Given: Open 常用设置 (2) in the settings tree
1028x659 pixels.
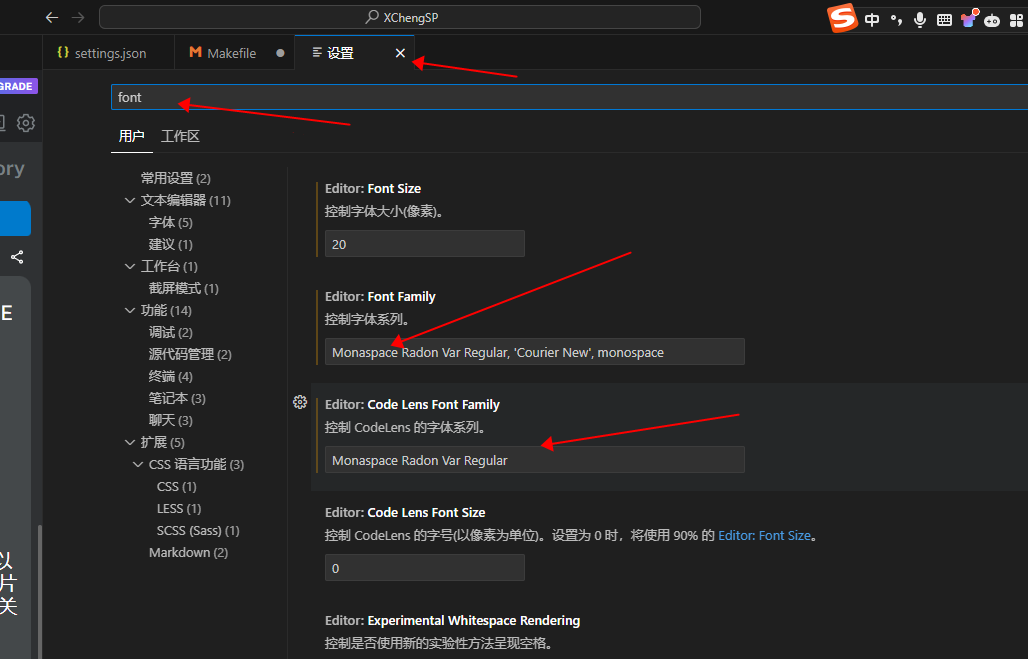Looking at the screenshot, I should pyautogui.click(x=176, y=178).
